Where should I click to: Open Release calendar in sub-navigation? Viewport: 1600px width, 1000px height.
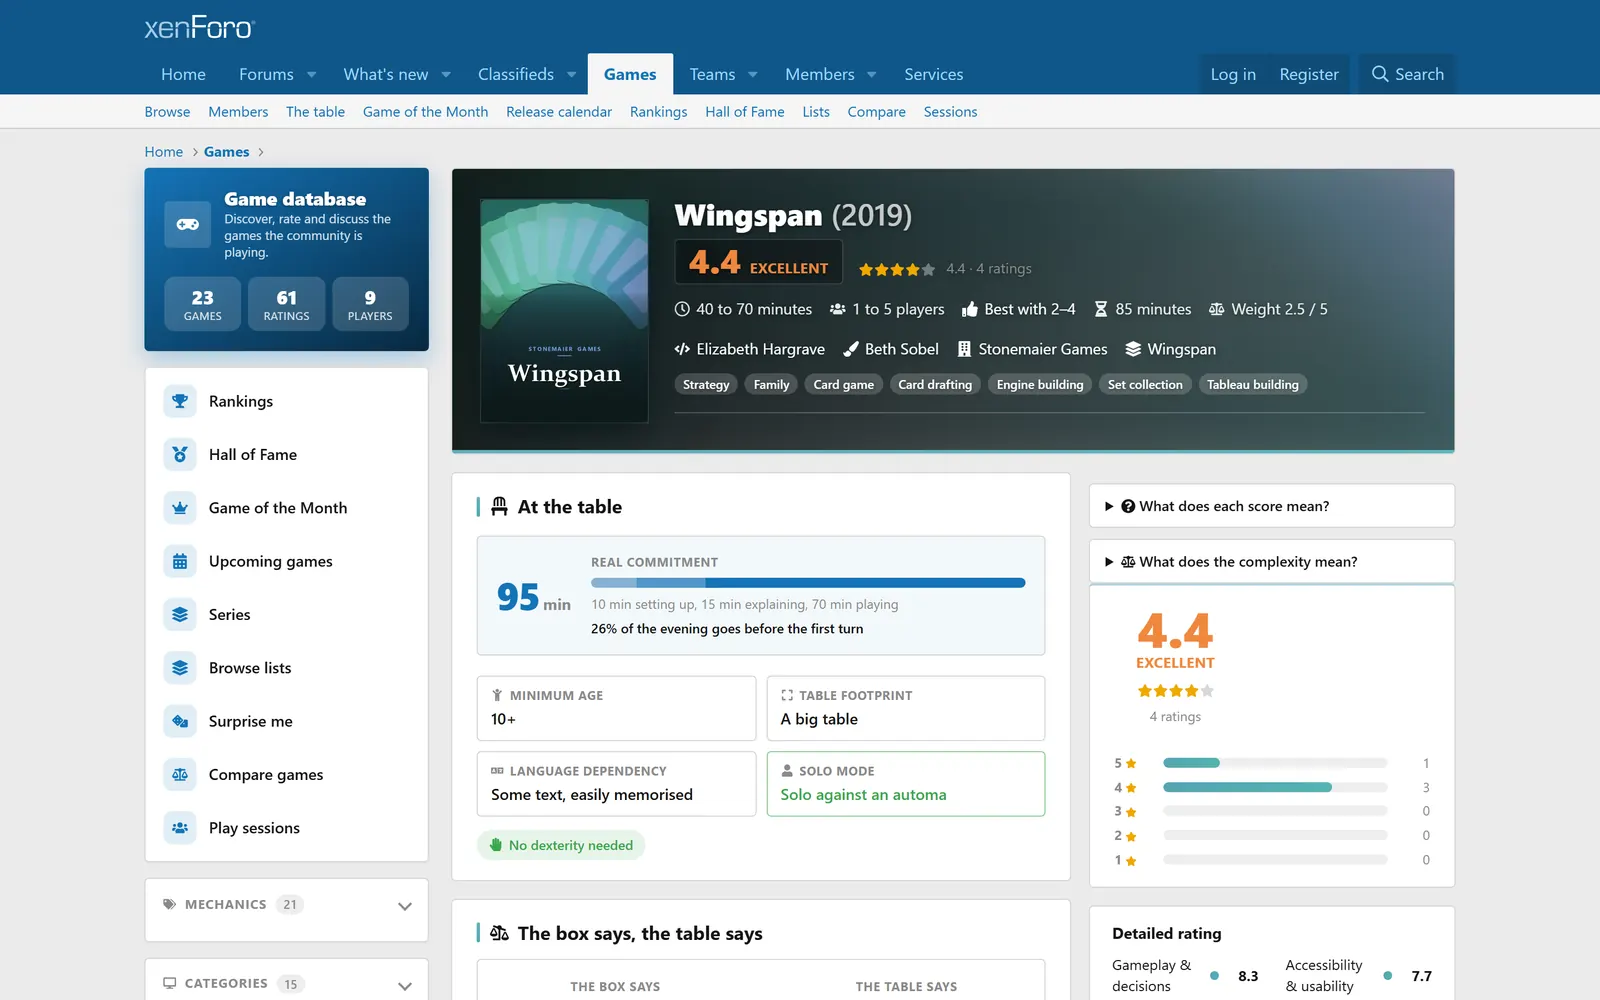point(559,112)
